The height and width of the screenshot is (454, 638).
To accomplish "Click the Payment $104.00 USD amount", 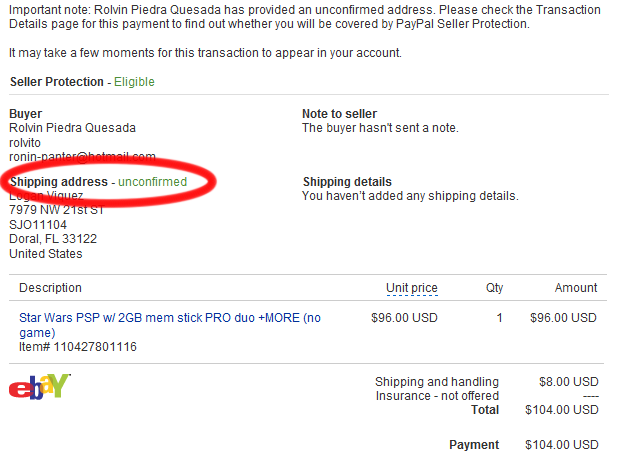I will pyautogui.click(x=562, y=445).
